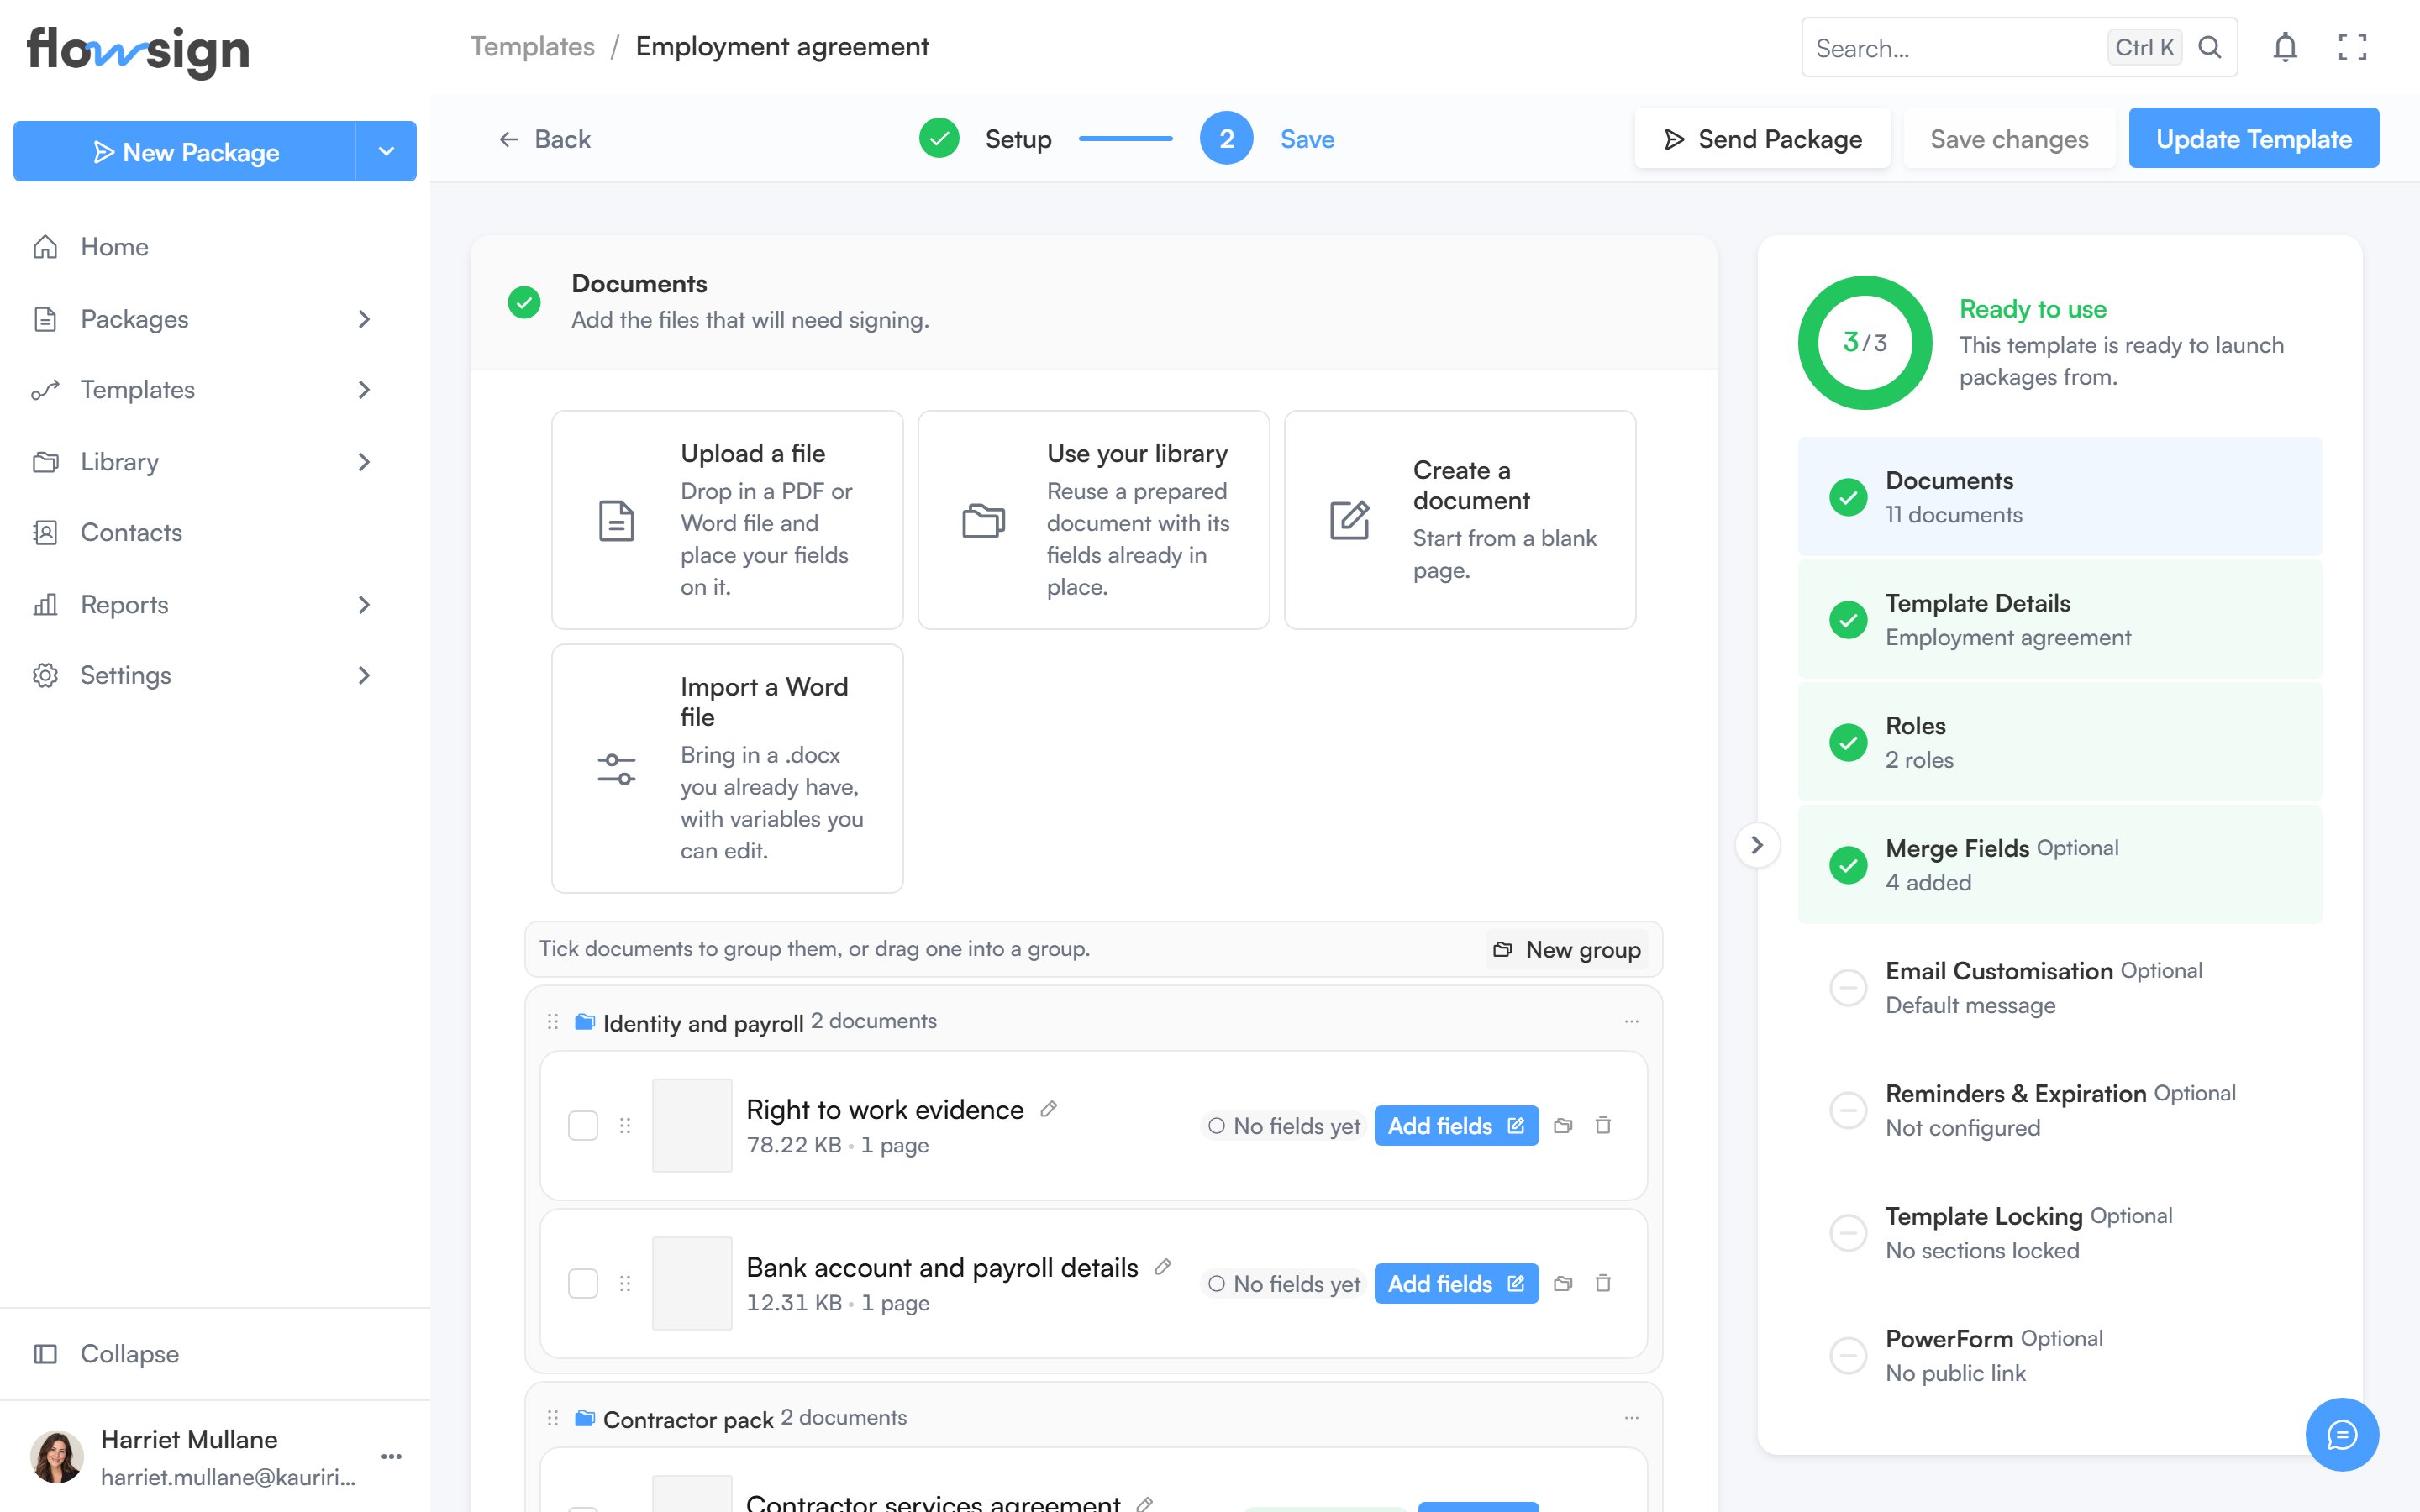This screenshot has height=1512, width=2420.
Task: Rename Bank account and payroll details pencil
Action: [x=1163, y=1267]
